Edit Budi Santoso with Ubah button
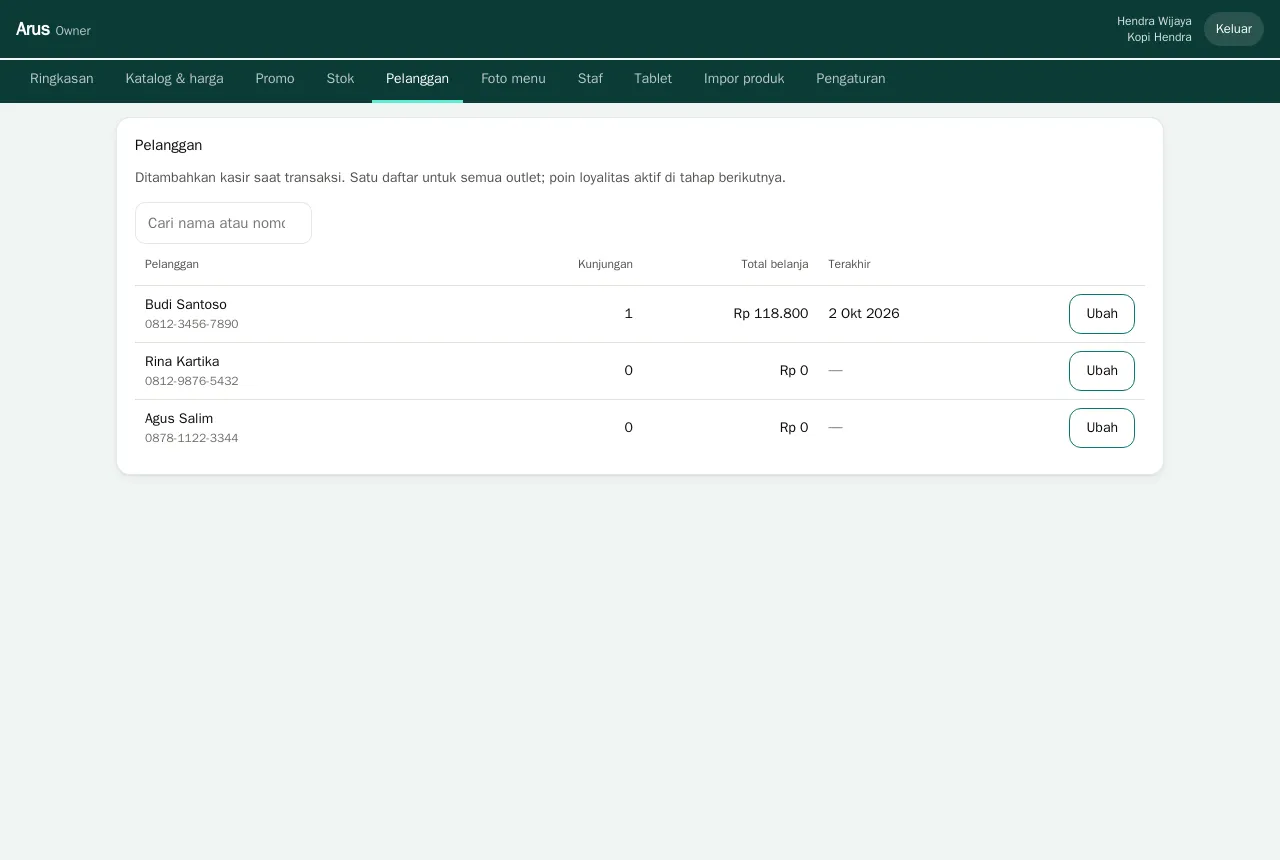 (1102, 314)
